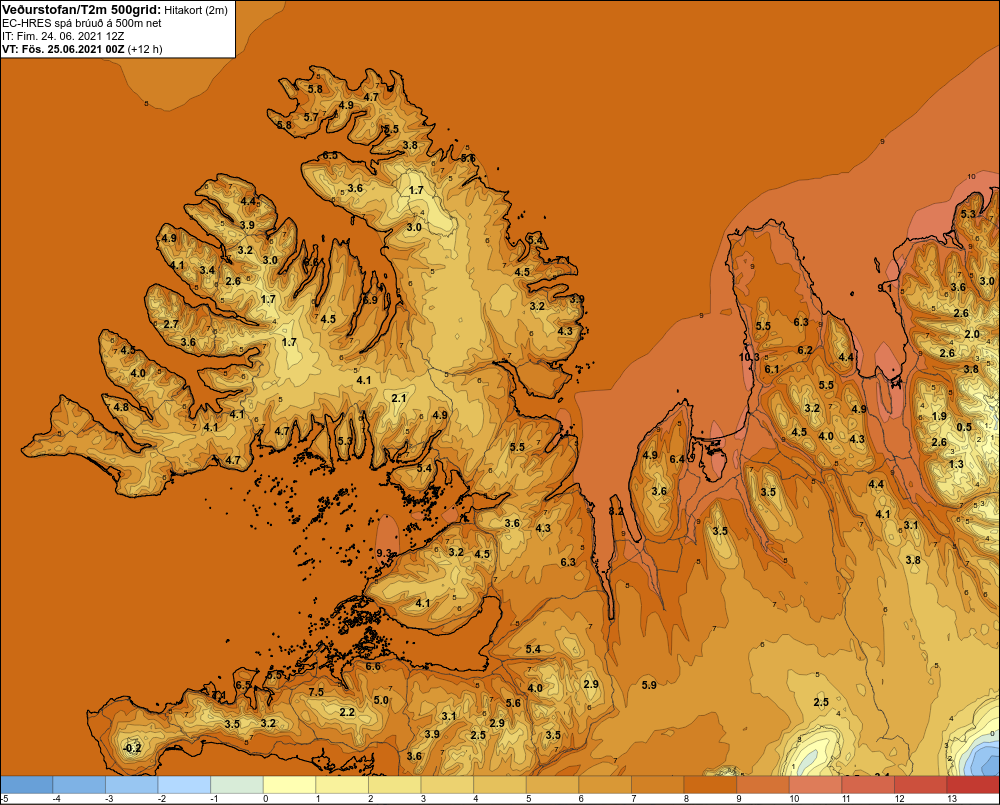Image resolution: width=1000 pixels, height=805 pixels.
Task: Click the '6.2' temperature value on the map
Action: coord(805,350)
